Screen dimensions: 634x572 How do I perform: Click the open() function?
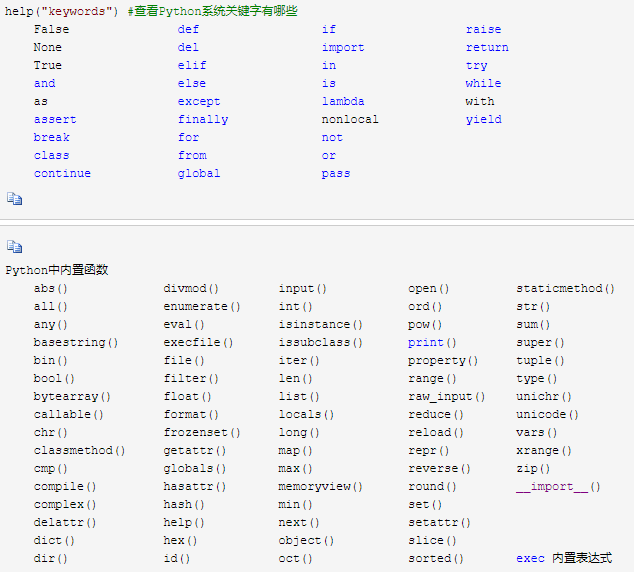(429, 288)
